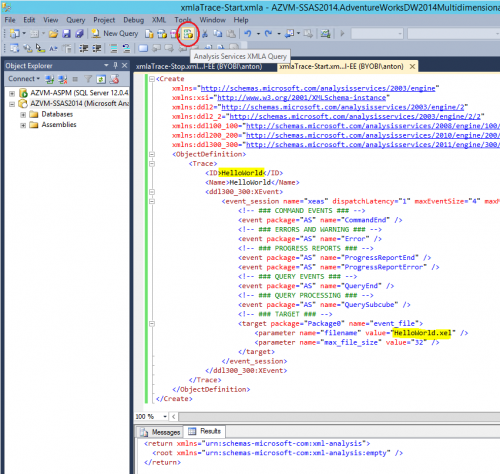The width and height of the screenshot is (500, 474).
Task: Click the Open File folder icon
Action: (x=53, y=34)
